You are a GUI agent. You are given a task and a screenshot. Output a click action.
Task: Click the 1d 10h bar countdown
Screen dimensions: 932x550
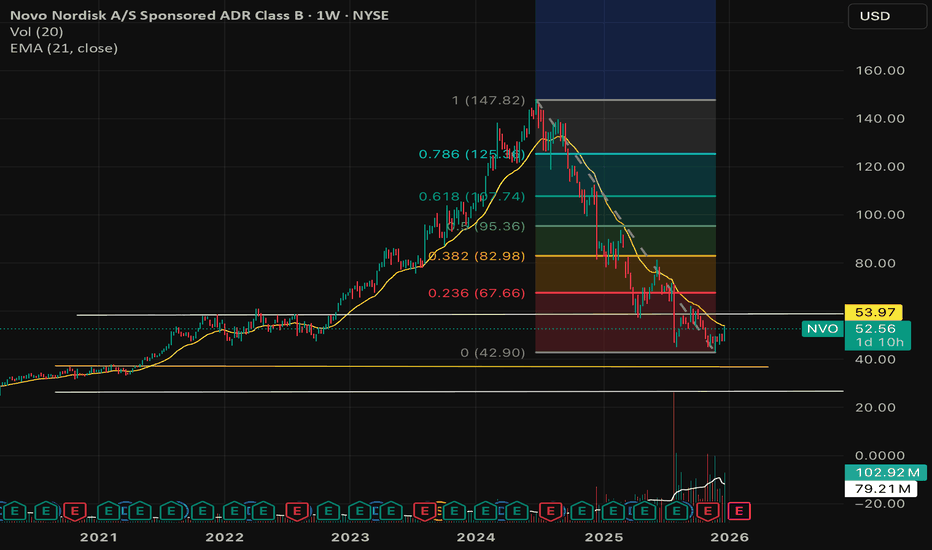tap(878, 342)
